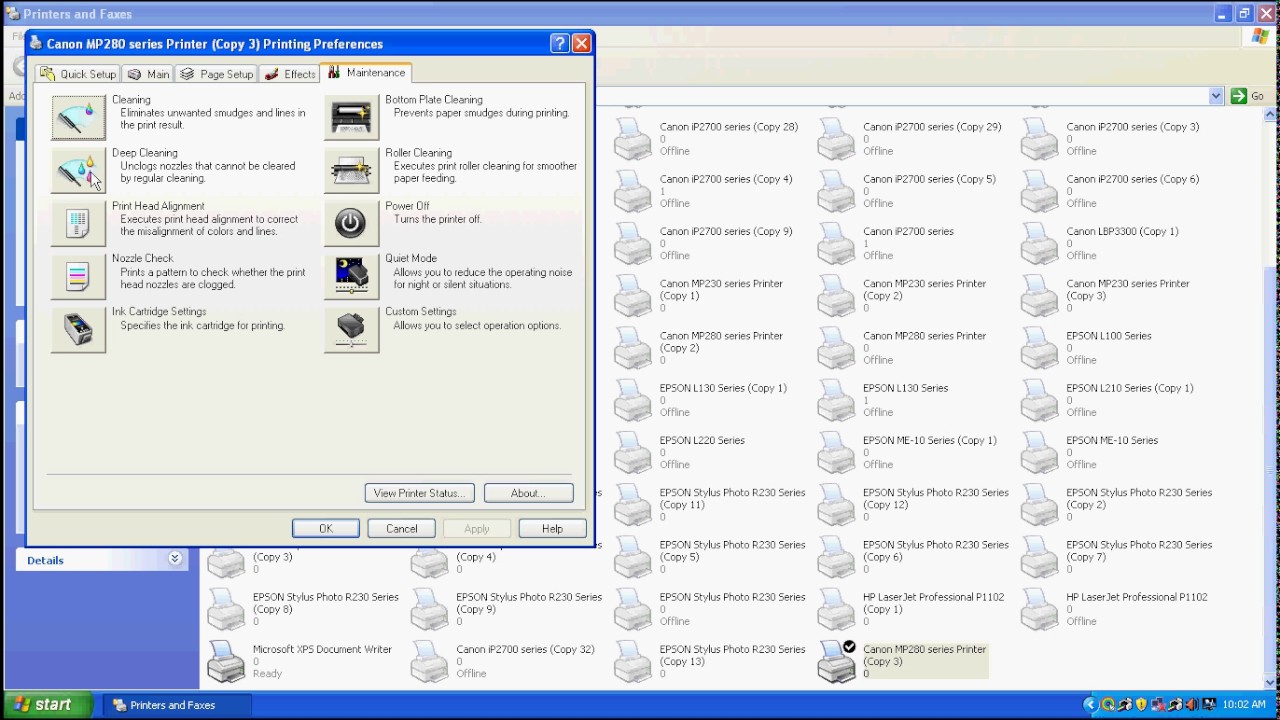The width and height of the screenshot is (1280, 720).
Task: Select Canon iP2700 series (Copy 4) printer
Action: coord(704,190)
